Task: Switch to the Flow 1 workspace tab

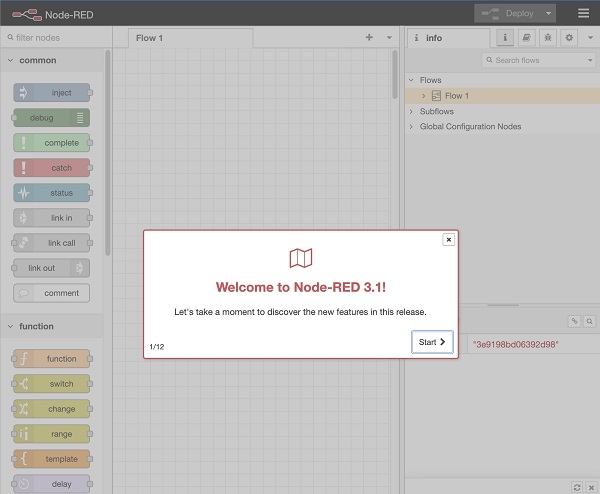Action: (x=190, y=38)
